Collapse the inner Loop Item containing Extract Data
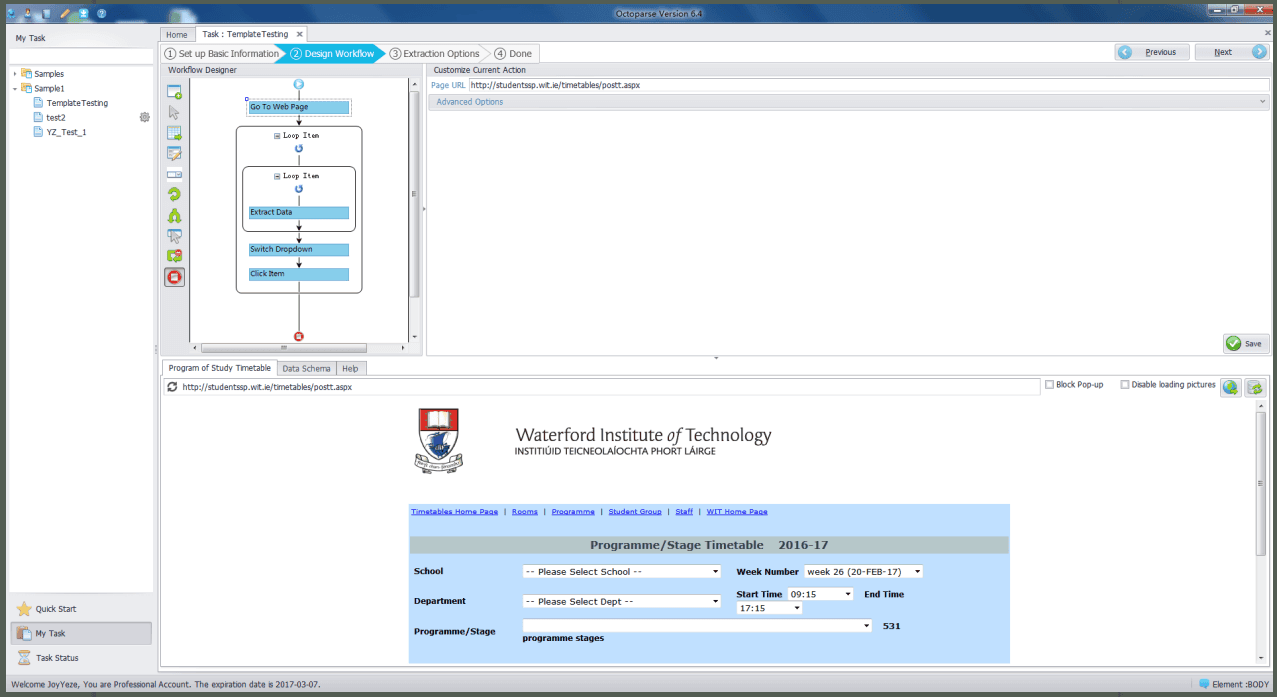The width and height of the screenshot is (1277, 697). tap(277, 176)
